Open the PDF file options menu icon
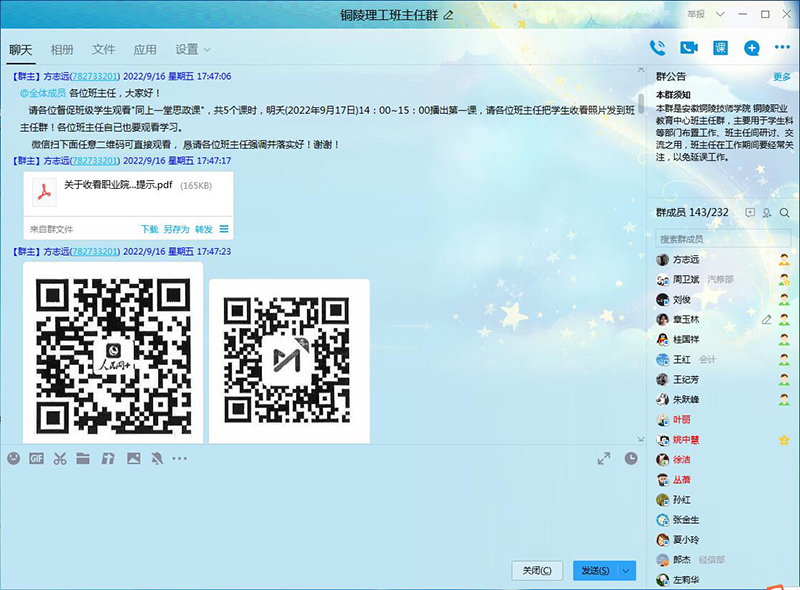The image size is (800, 590). point(224,229)
